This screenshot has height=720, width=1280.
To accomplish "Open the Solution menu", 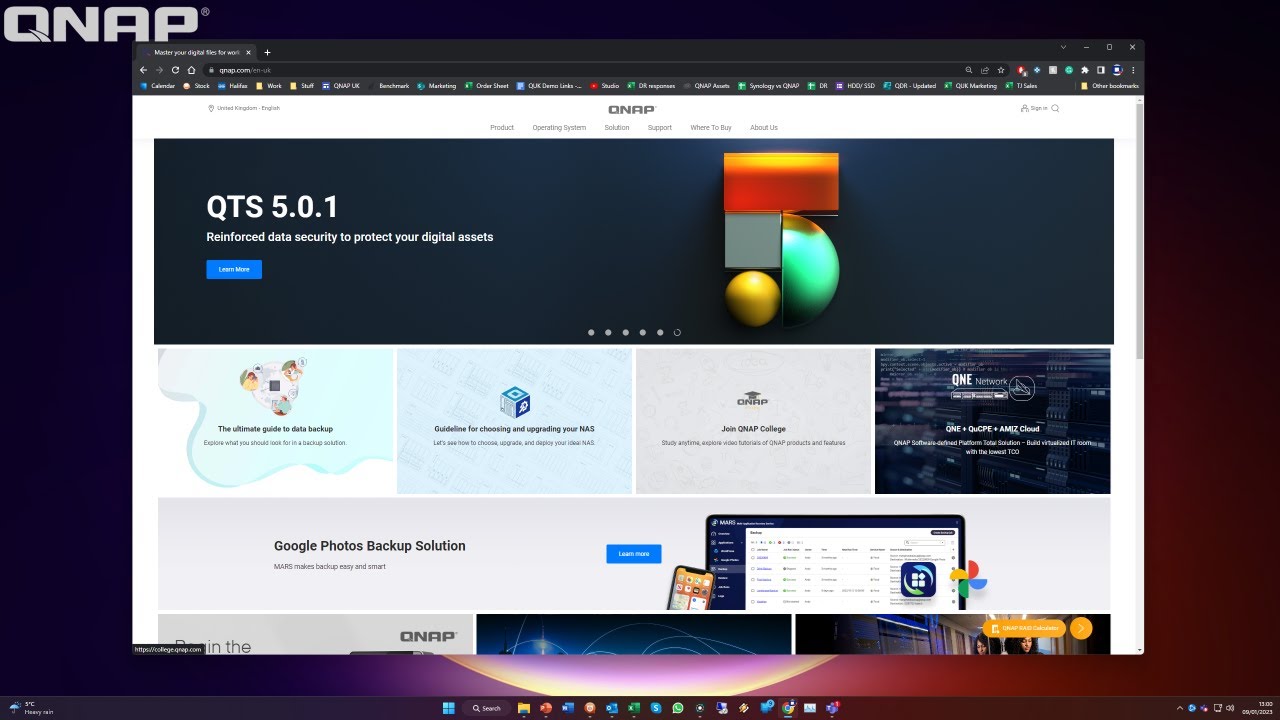I will [617, 128].
